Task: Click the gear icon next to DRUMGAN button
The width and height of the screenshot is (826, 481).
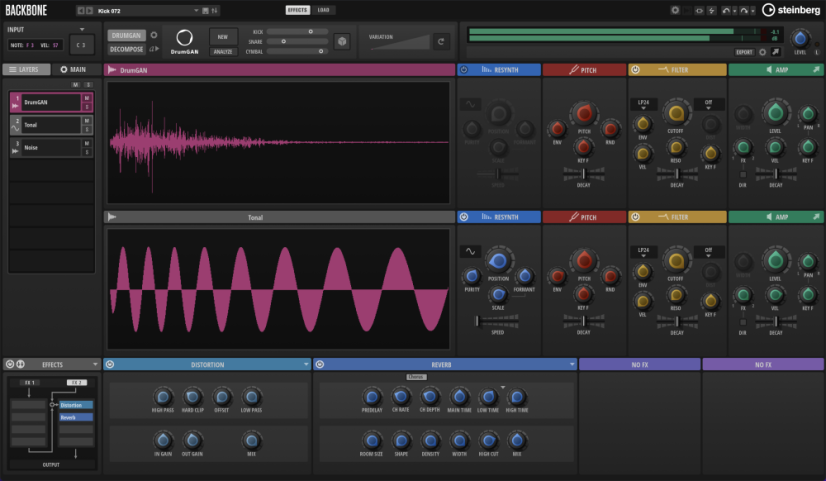Action: (x=153, y=34)
